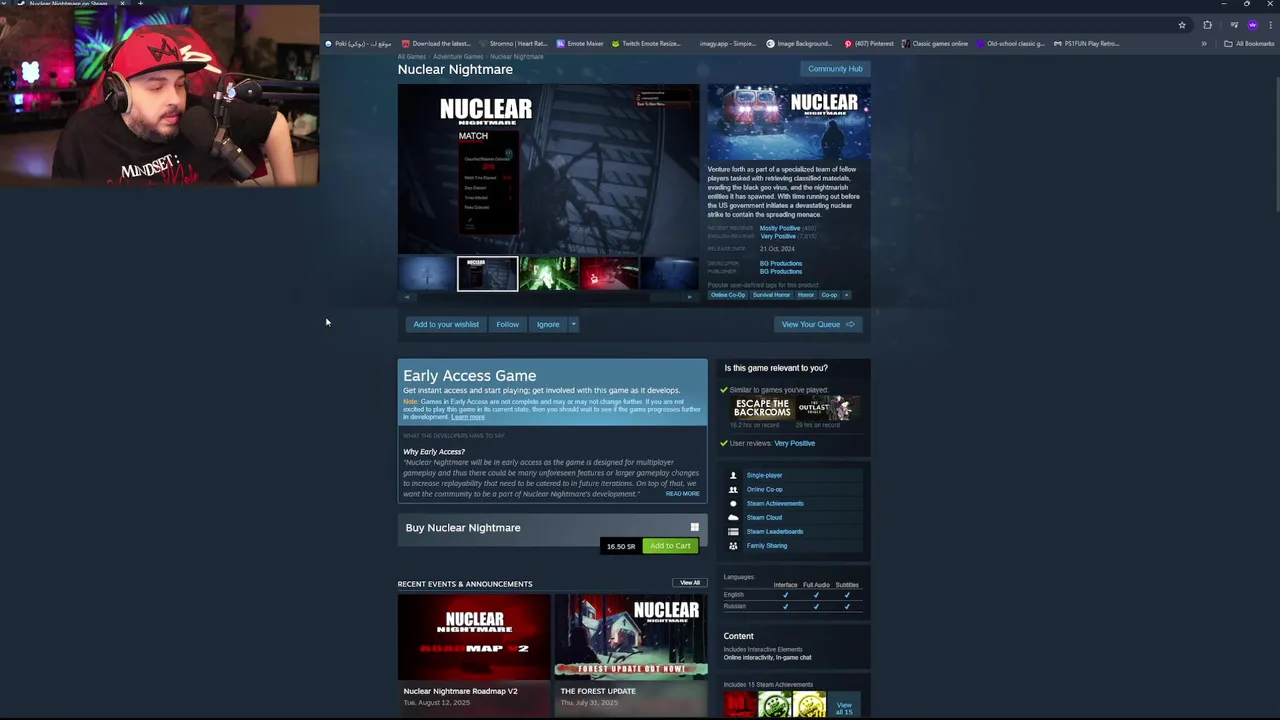This screenshot has height=720, width=1280.
Task: Open View Your Queue
Action: (817, 324)
